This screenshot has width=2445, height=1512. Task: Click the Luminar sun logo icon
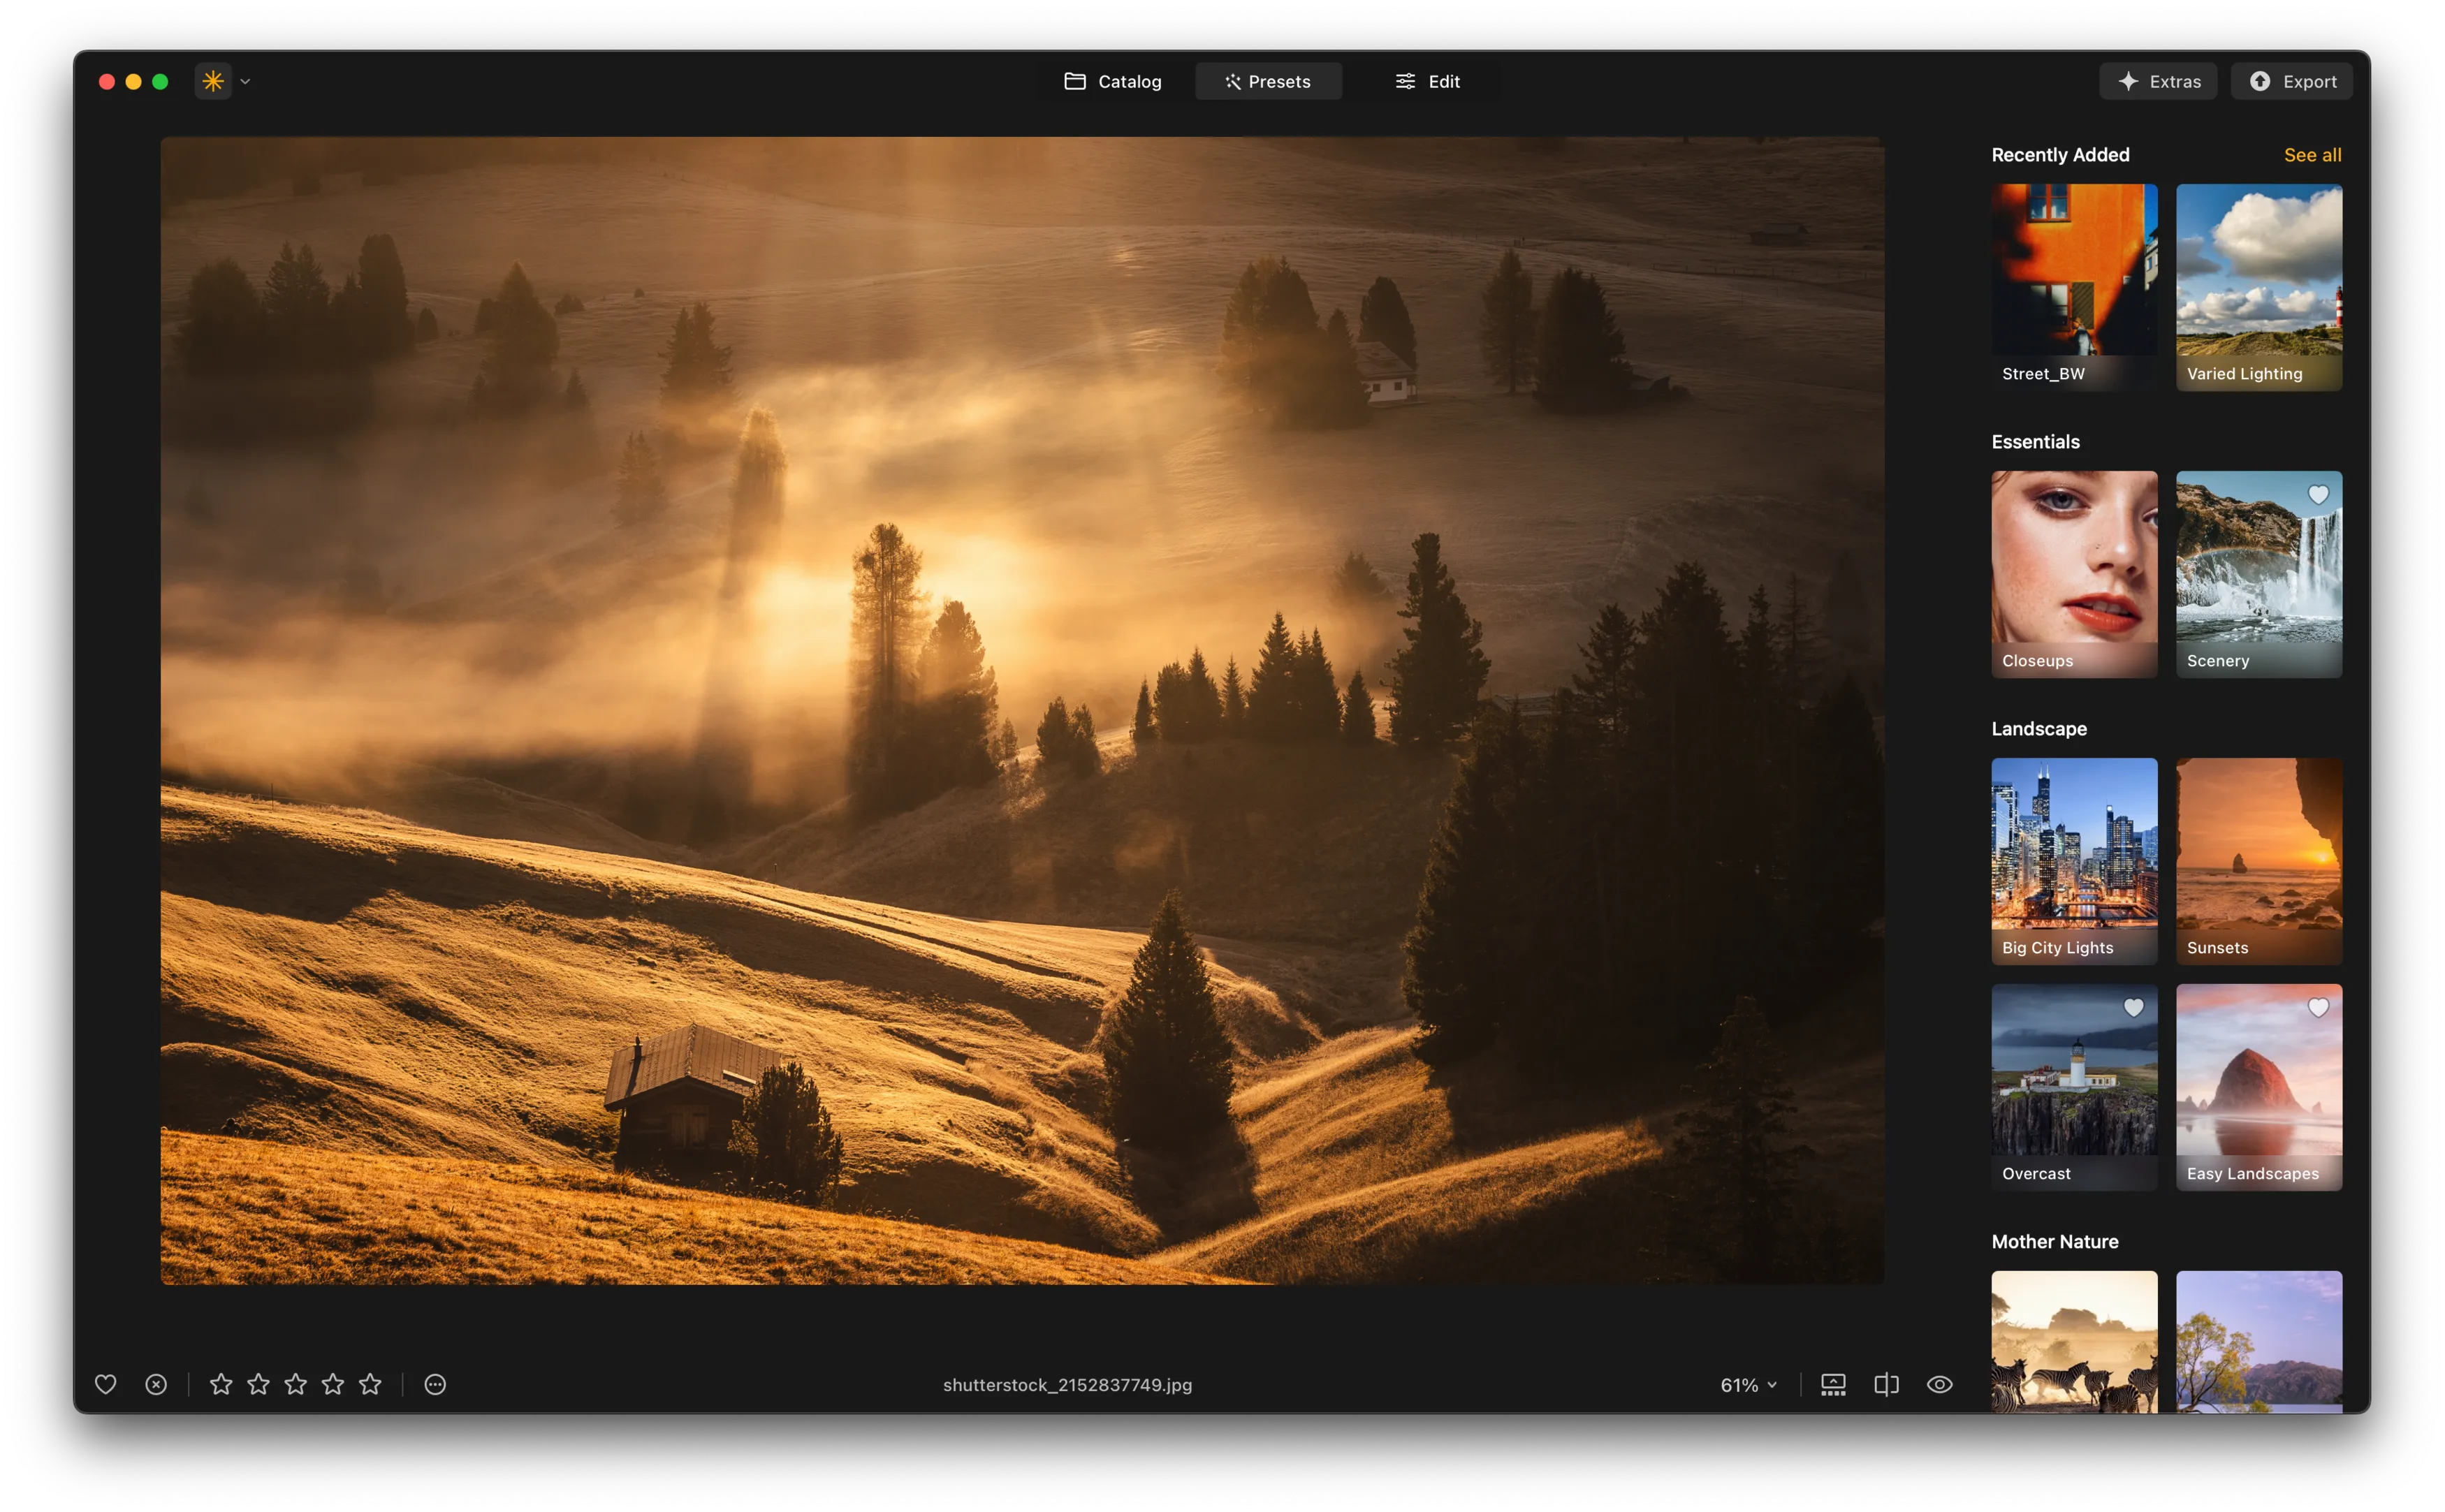pyautogui.click(x=213, y=81)
